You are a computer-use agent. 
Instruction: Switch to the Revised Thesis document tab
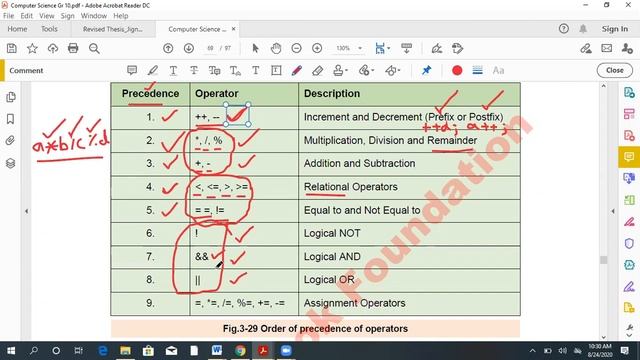click(x=113, y=29)
